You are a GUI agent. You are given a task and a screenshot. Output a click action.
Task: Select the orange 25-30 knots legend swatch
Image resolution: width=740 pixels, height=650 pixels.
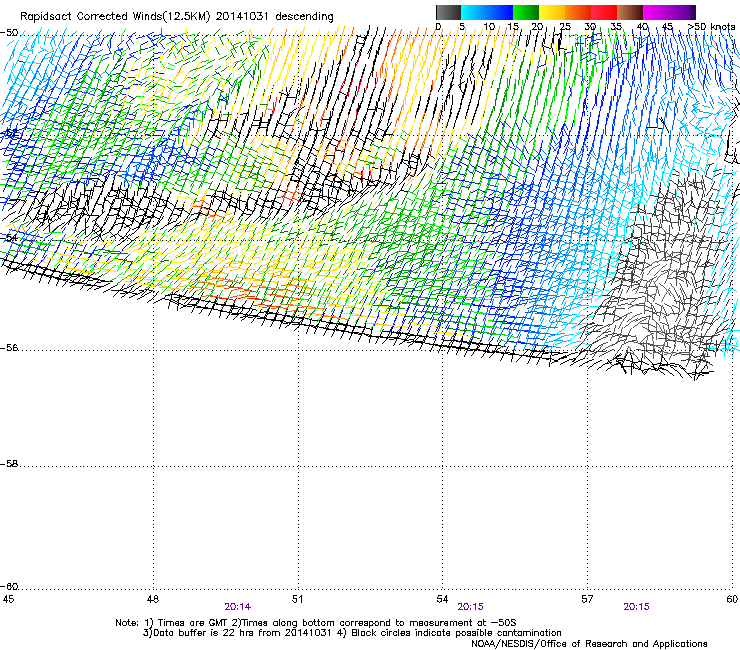[578, 12]
